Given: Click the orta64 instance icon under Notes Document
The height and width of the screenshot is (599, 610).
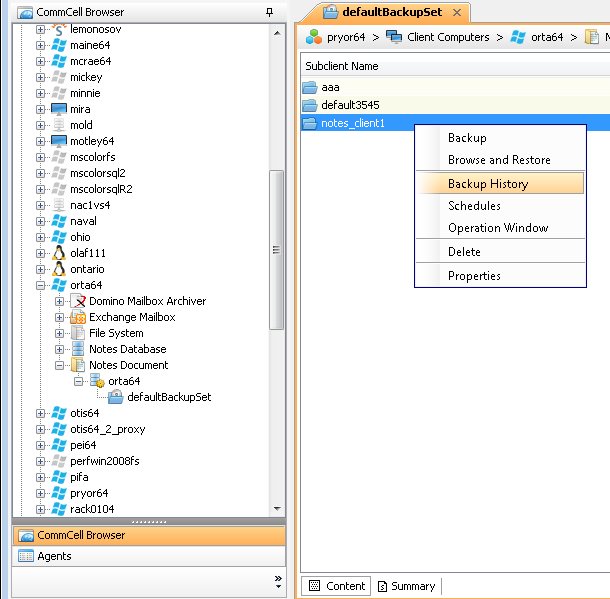Looking at the screenshot, I should click(97, 381).
